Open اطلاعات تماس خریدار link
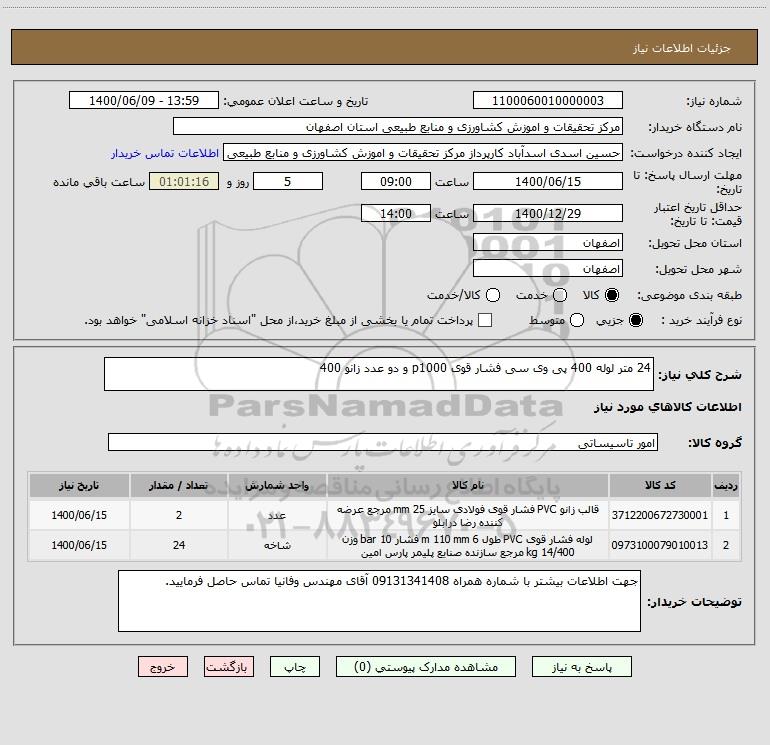 pyautogui.click(x=165, y=153)
